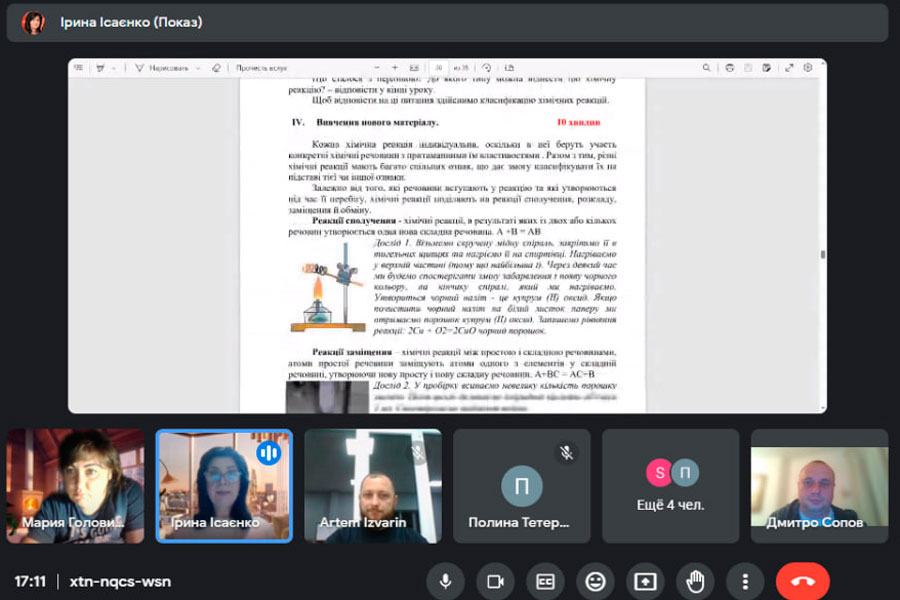900x600 pixels.
Task: Print the PDF document
Action: tap(730, 68)
